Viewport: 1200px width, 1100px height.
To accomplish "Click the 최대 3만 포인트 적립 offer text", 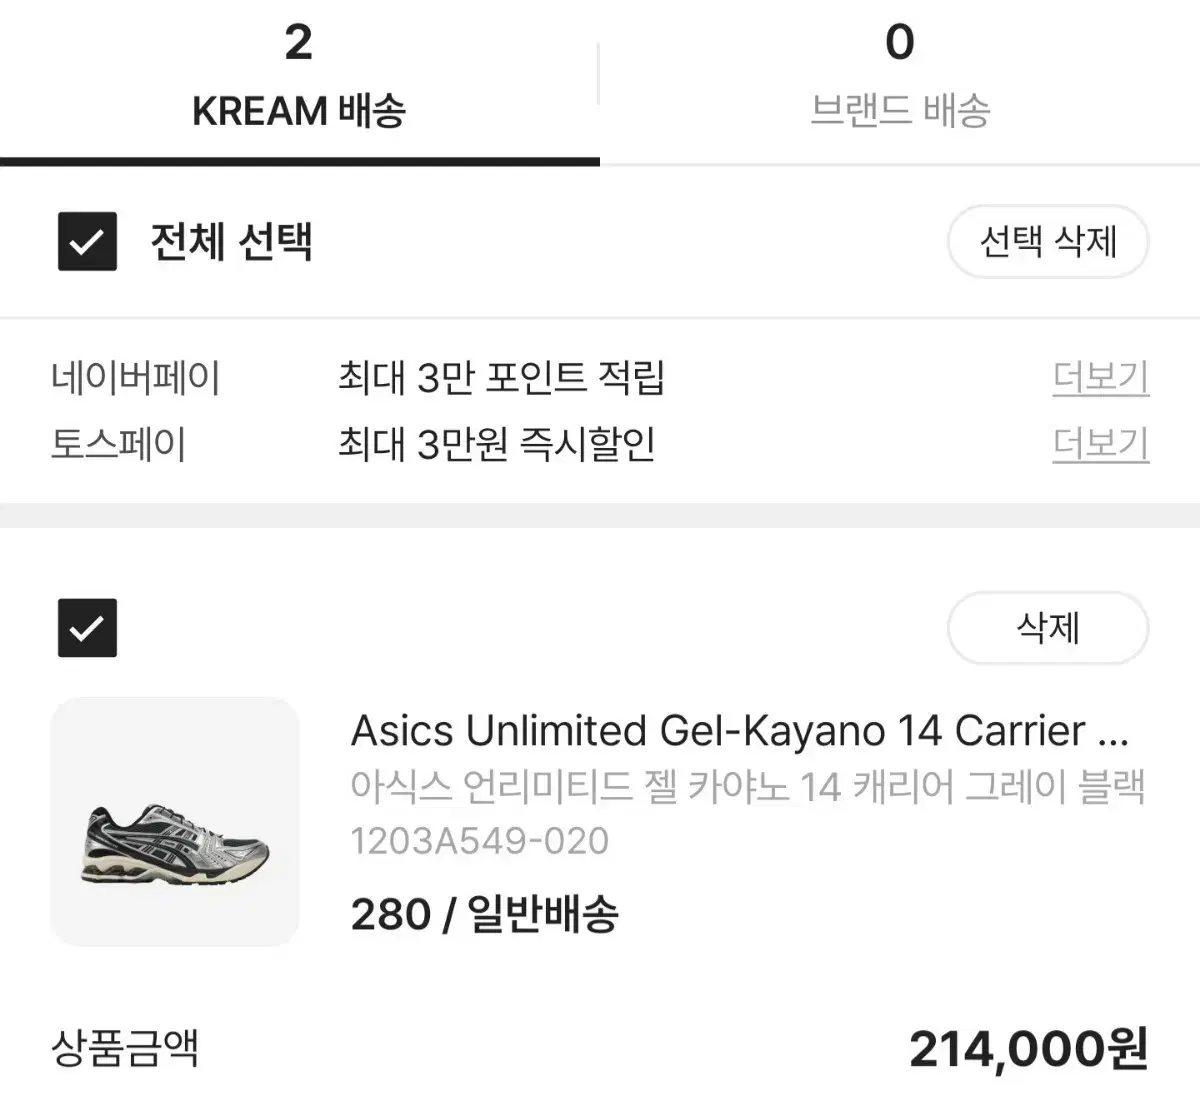I will point(505,378).
